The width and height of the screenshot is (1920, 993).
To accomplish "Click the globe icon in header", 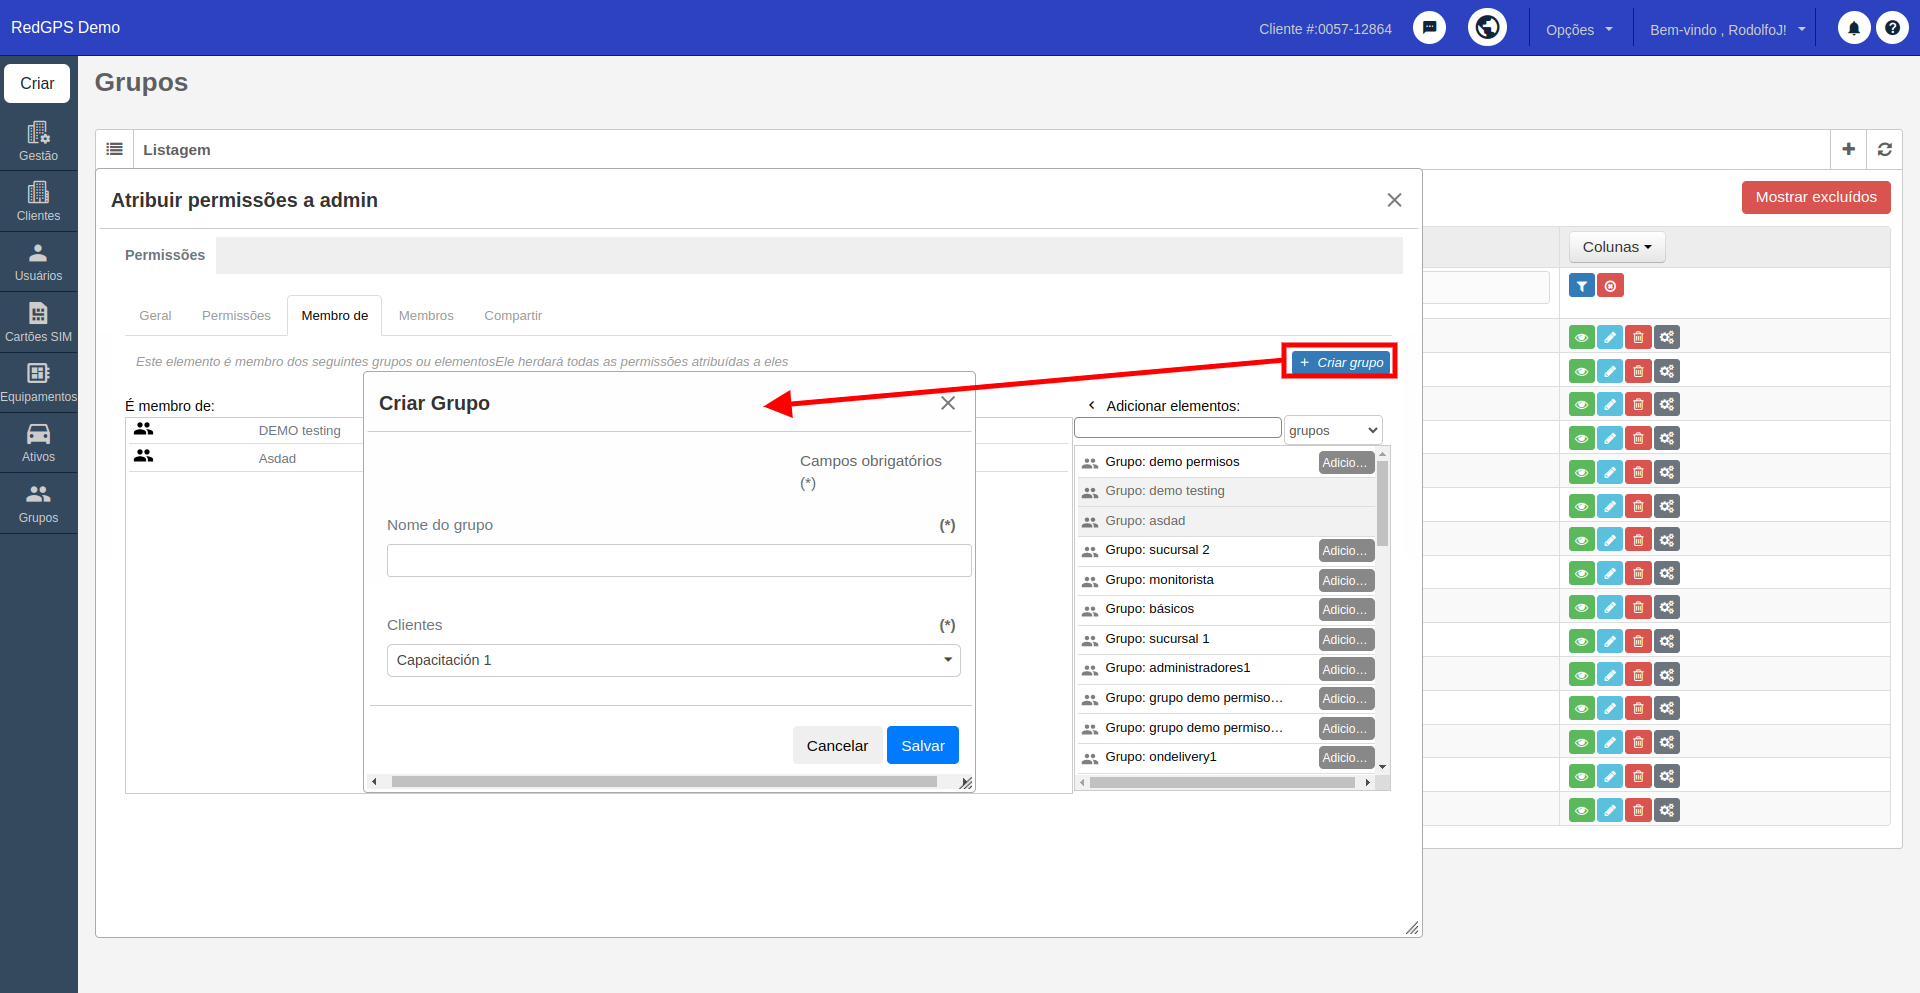I will tap(1487, 27).
